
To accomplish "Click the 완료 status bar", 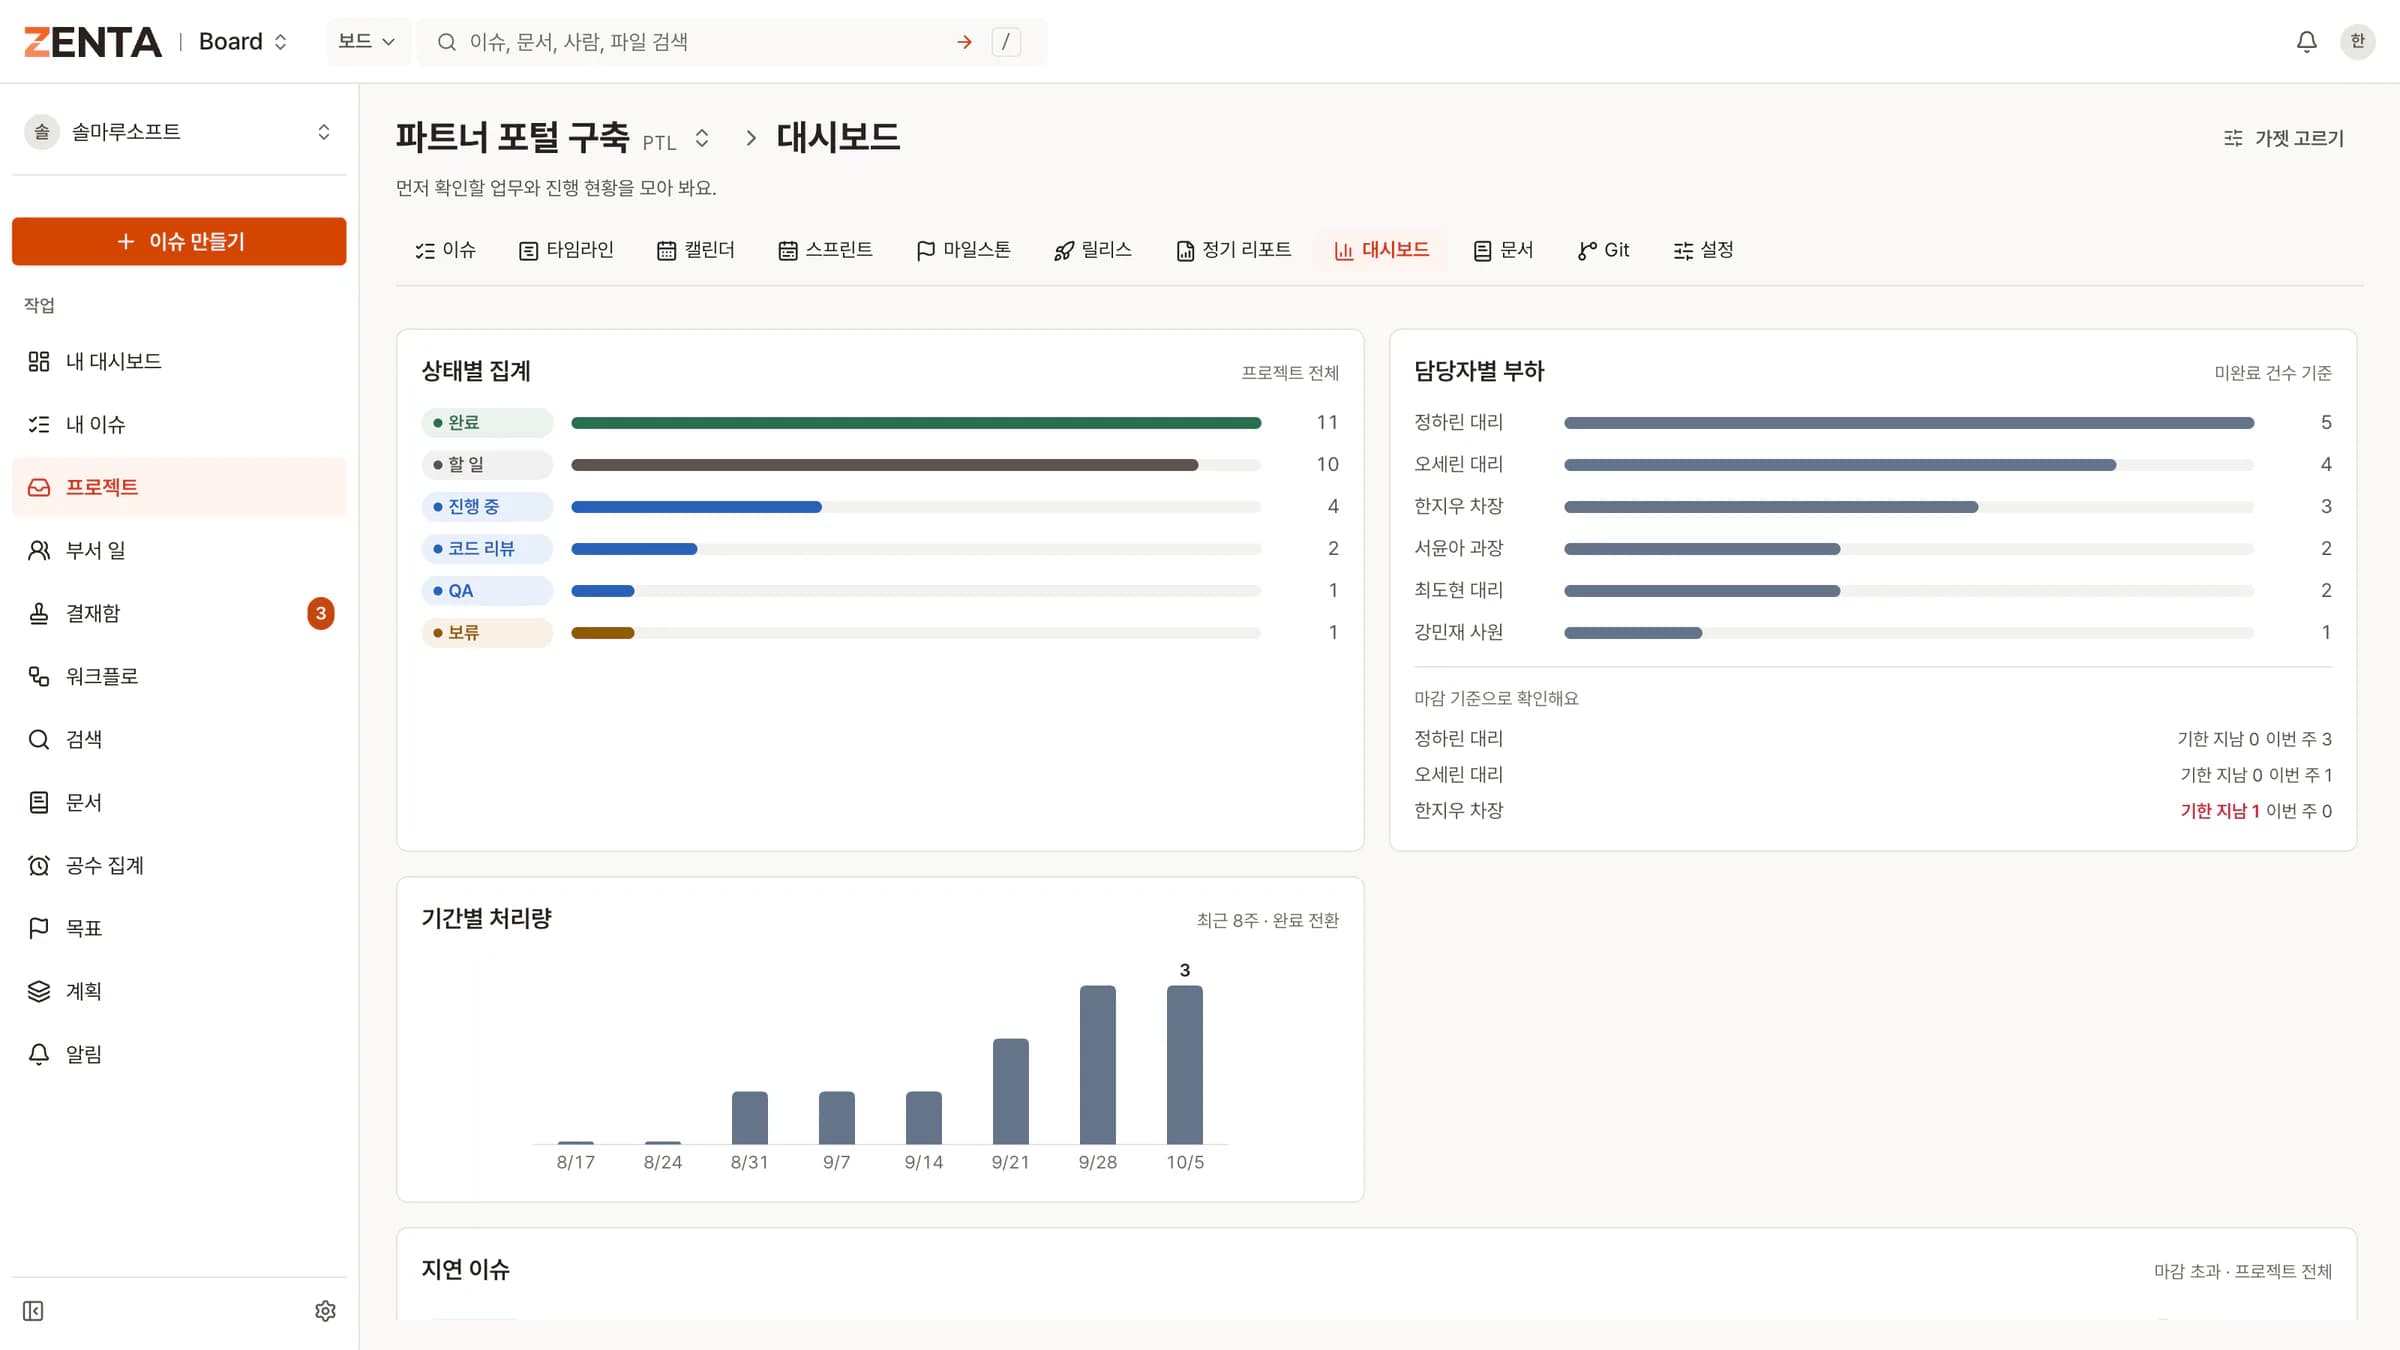I will point(916,423).
